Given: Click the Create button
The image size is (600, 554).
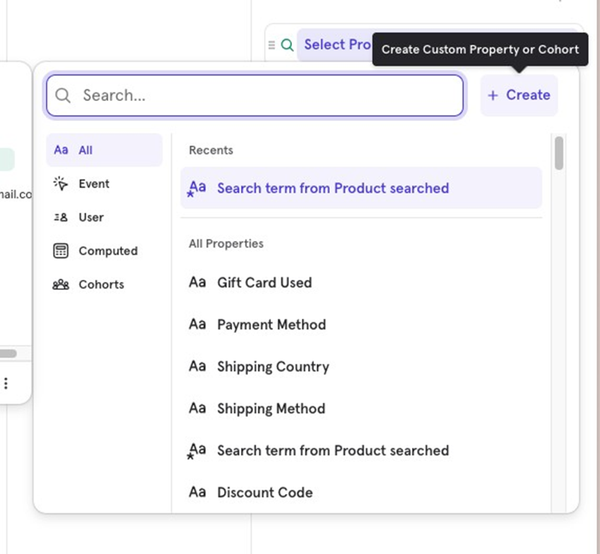Looking at the screenshot, I should (518, 95).
